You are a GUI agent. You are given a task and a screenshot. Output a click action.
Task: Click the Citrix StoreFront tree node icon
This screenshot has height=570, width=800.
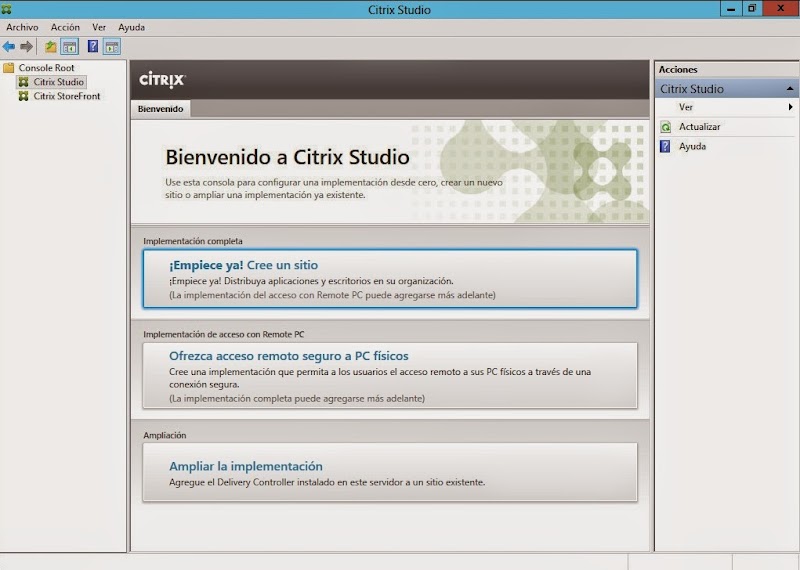23,96
